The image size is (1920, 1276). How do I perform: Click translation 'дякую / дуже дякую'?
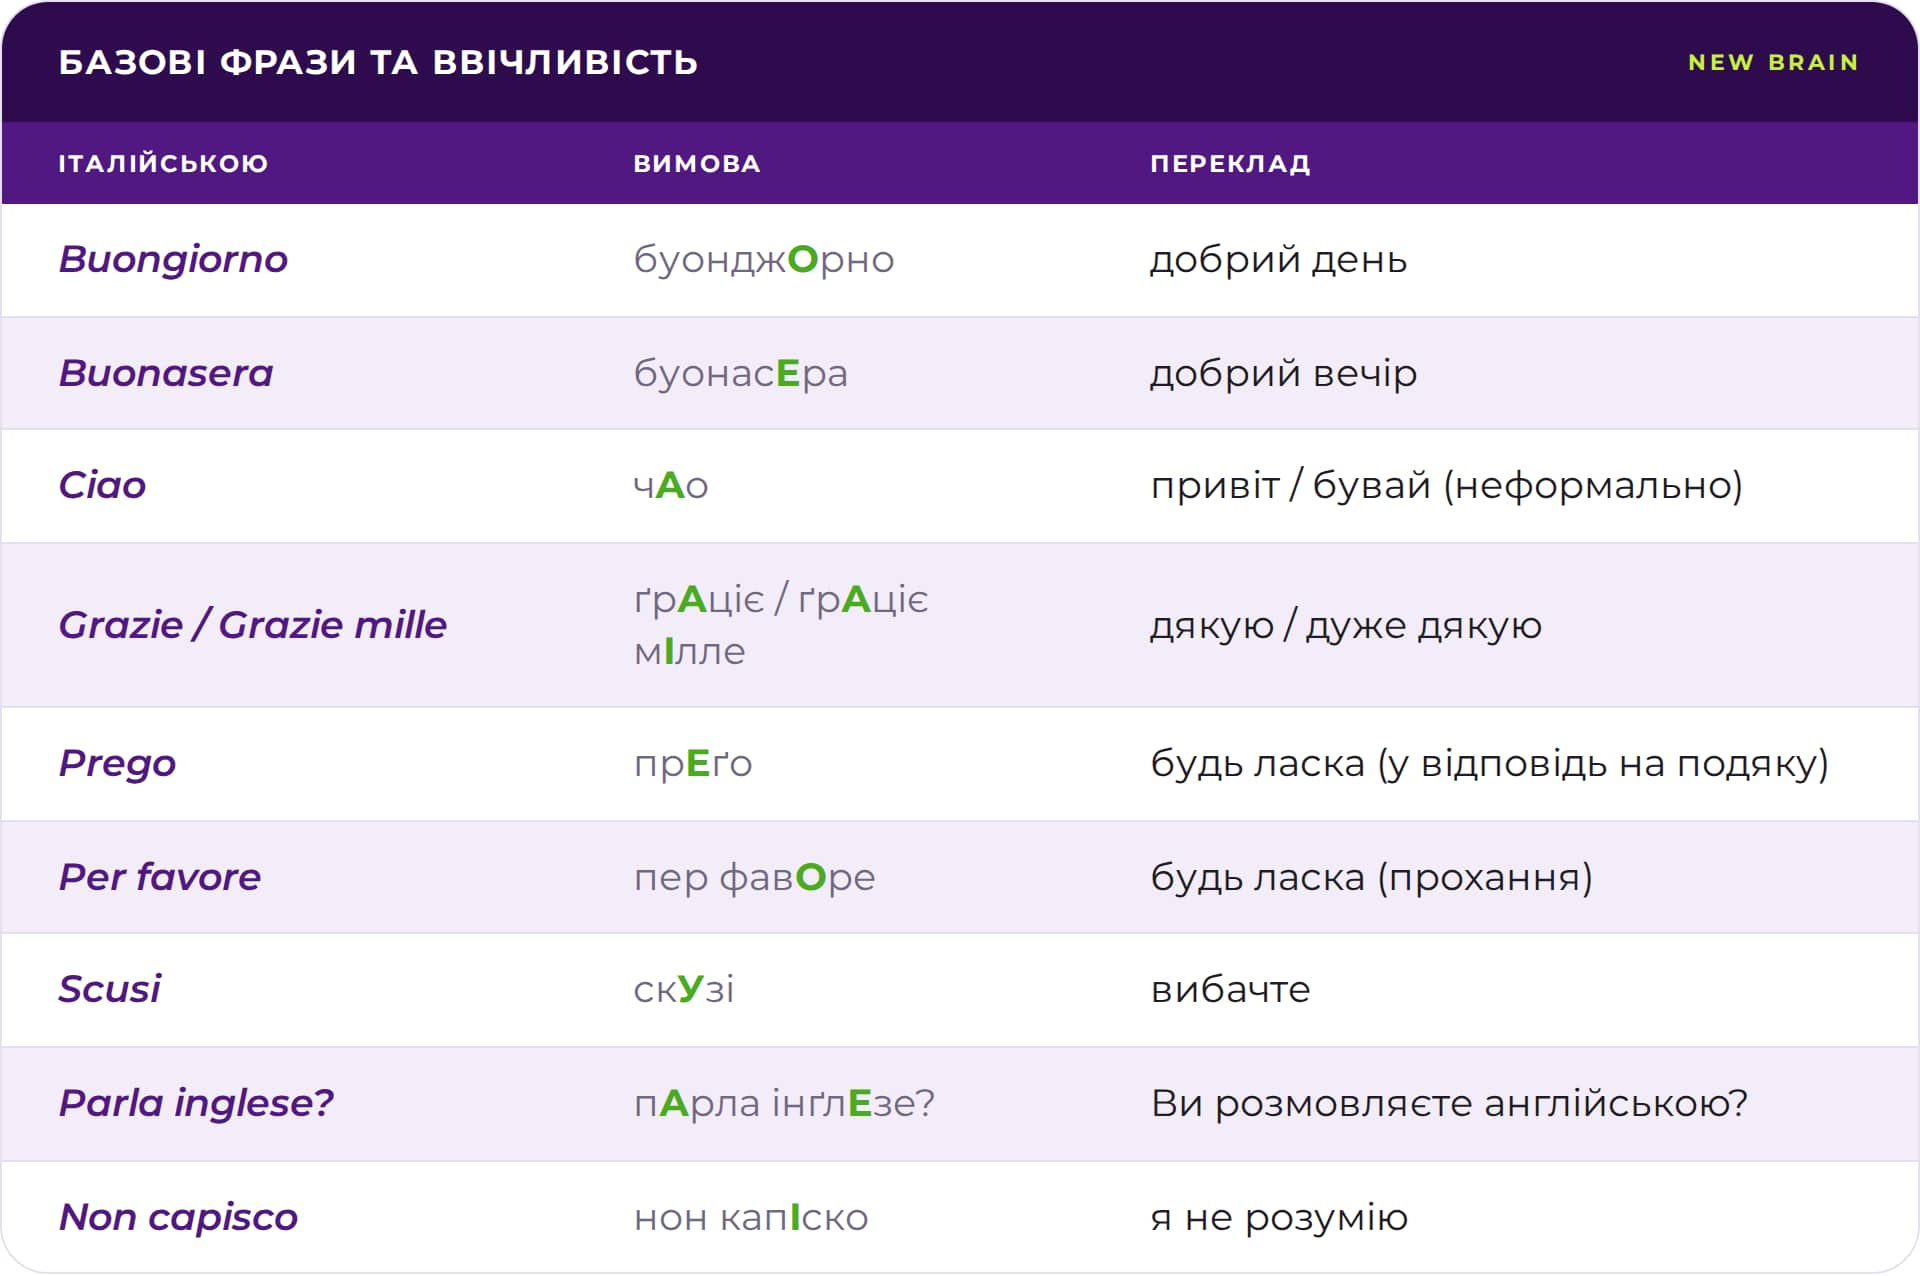pos(1346,626)
